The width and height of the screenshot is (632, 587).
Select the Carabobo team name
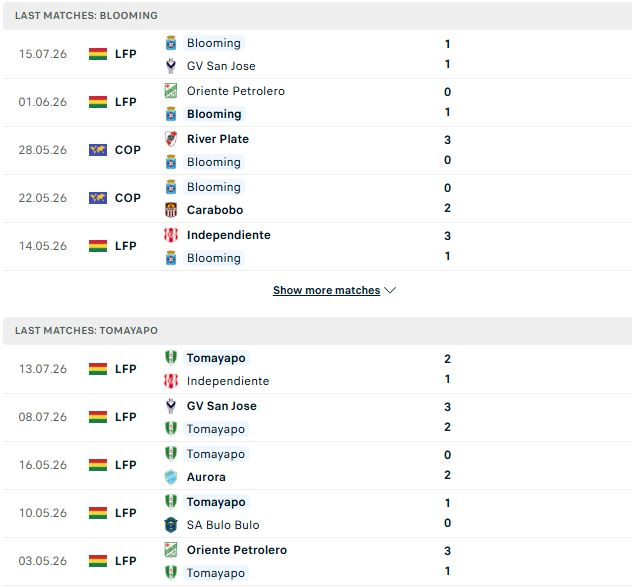(215, 210)
